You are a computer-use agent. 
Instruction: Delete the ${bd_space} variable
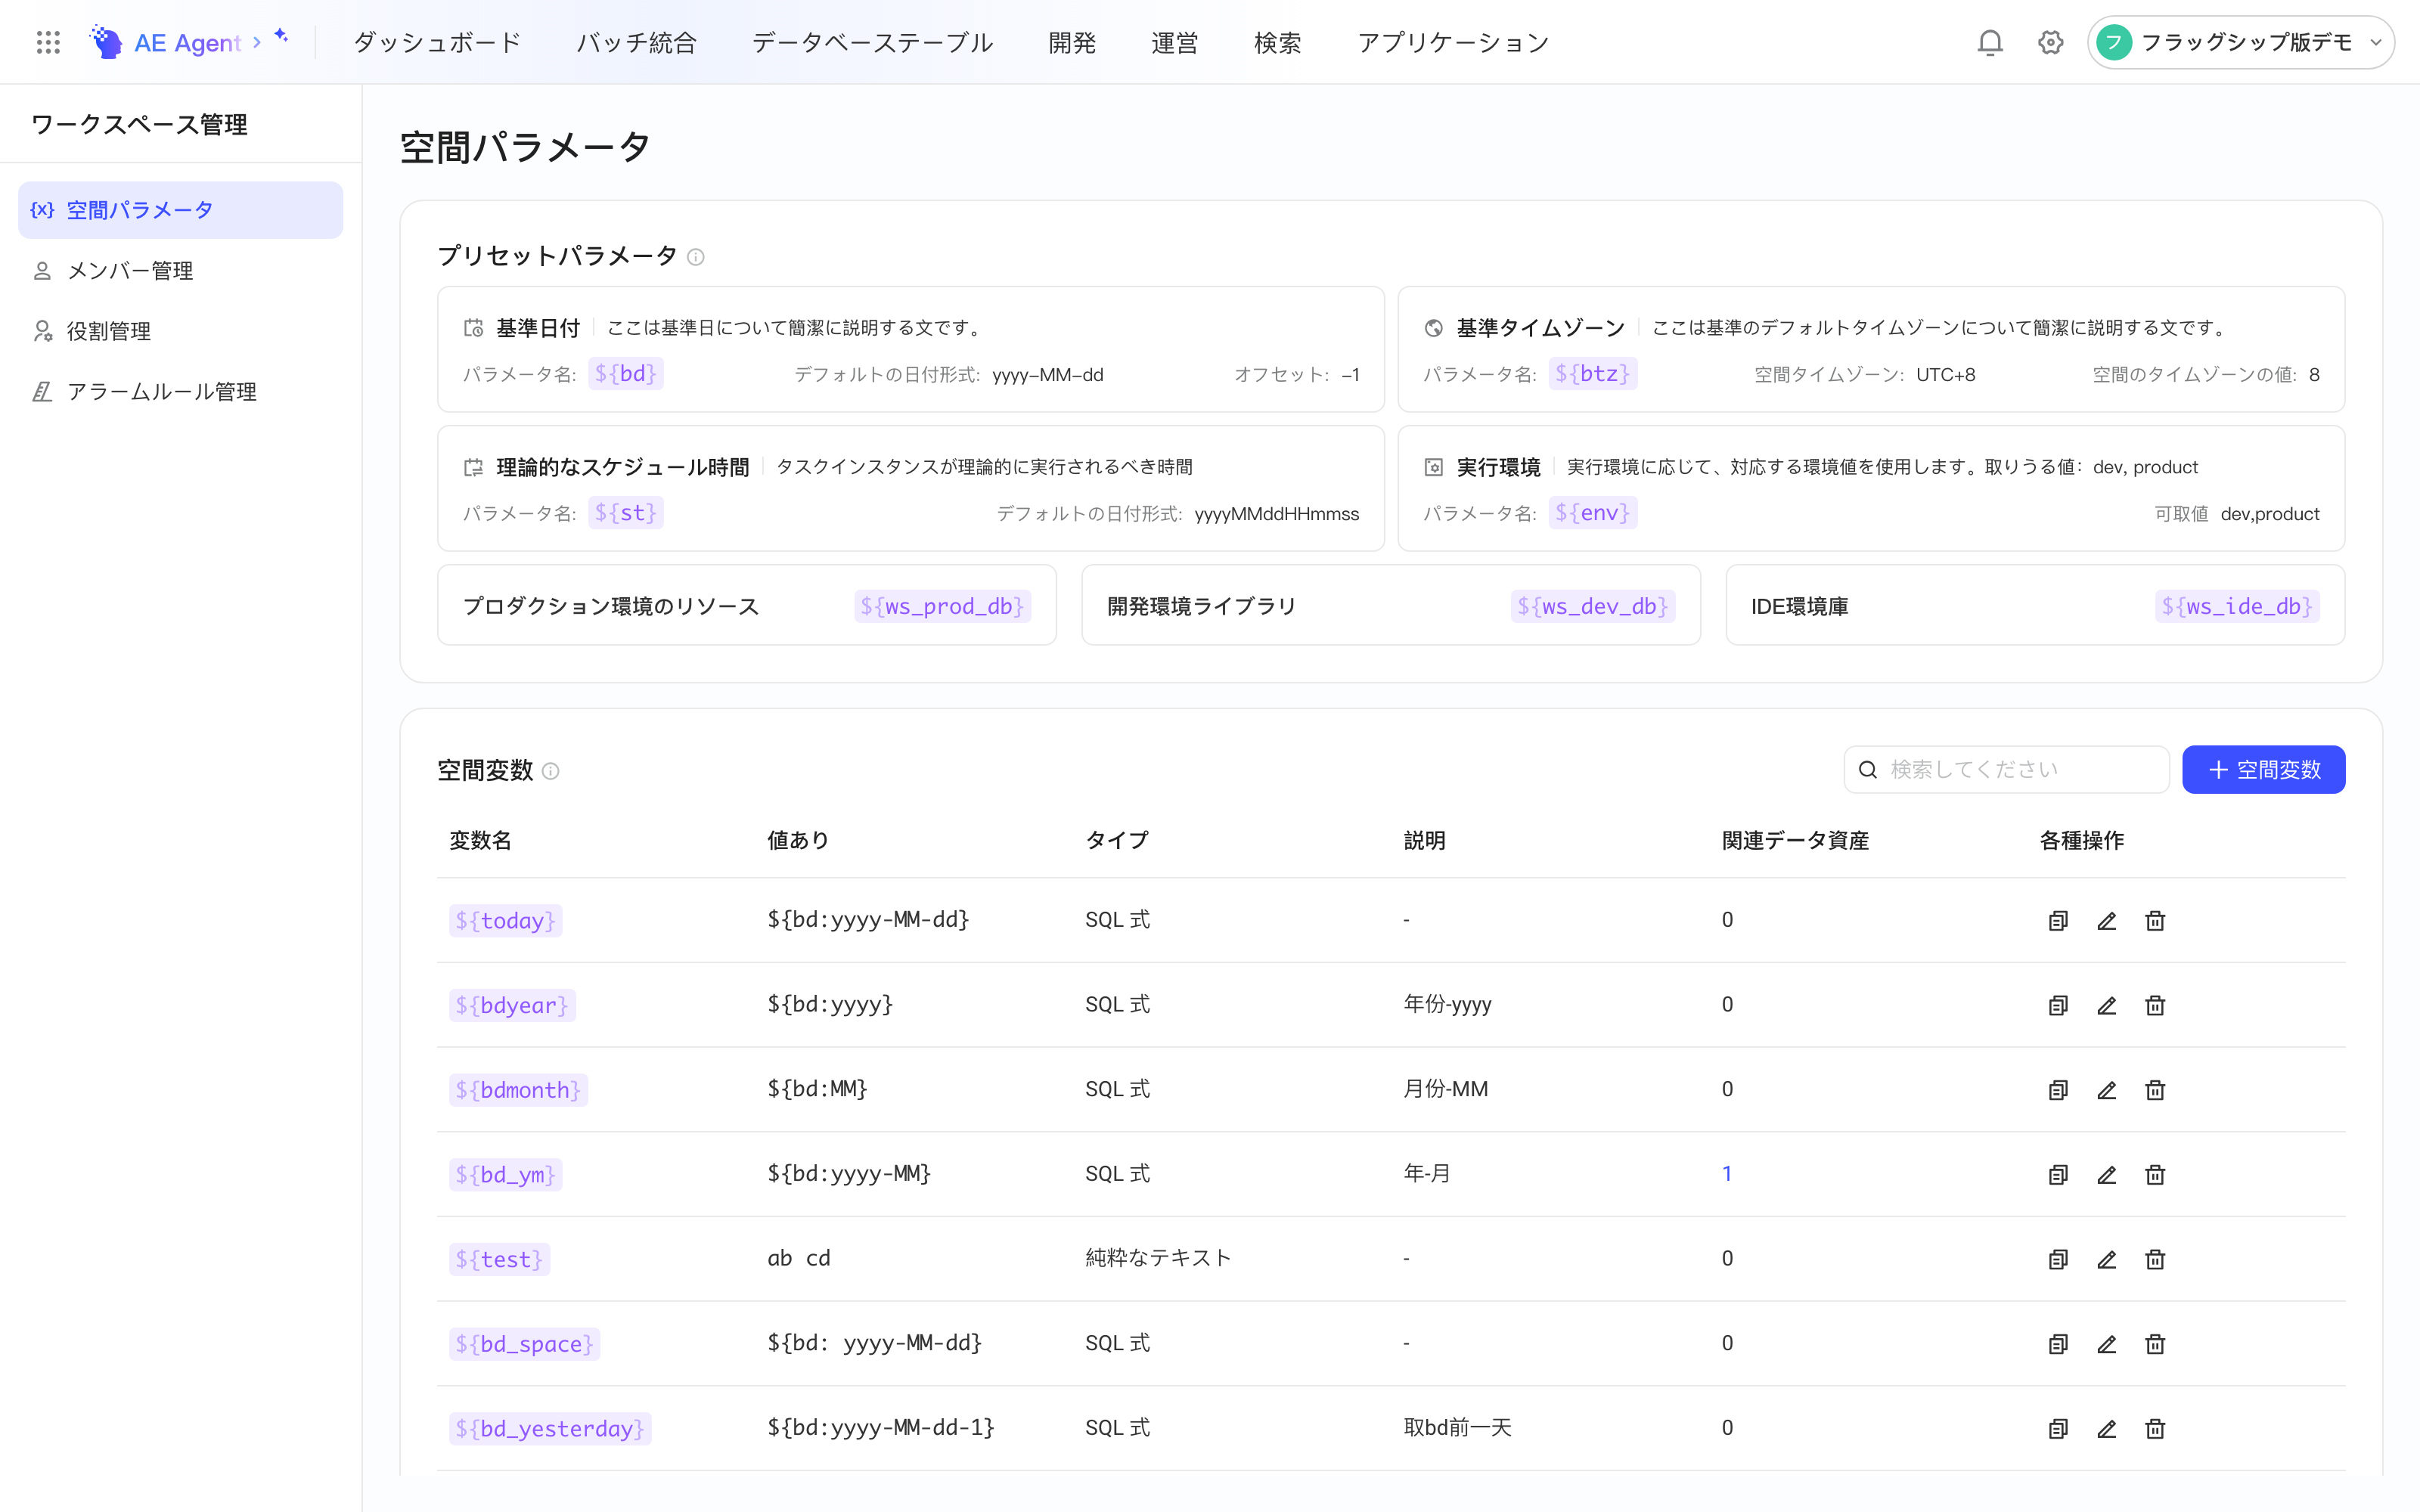(2155, 1344)
